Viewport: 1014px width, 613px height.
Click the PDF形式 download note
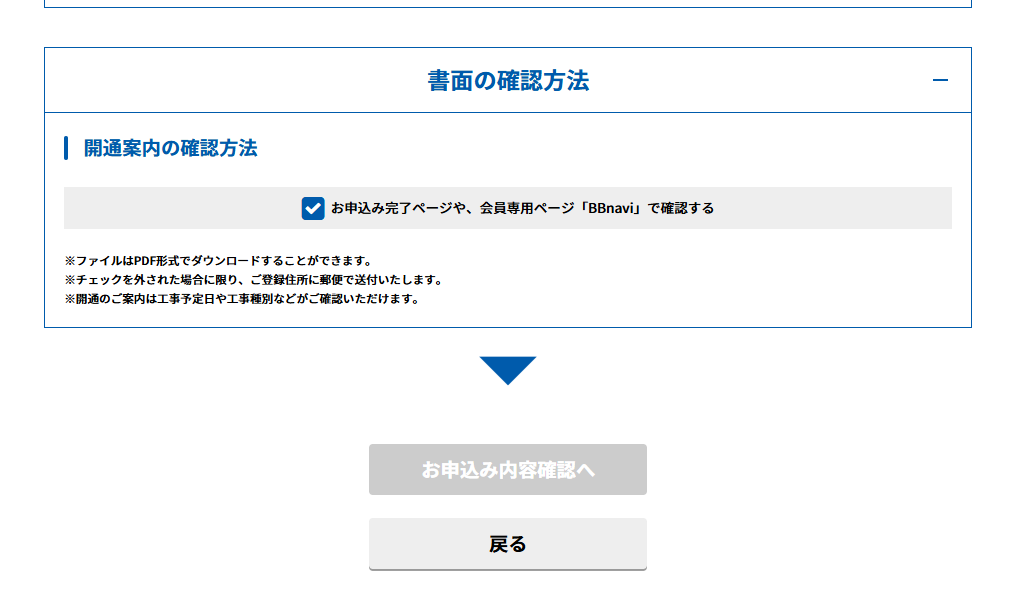pos(218,261)
